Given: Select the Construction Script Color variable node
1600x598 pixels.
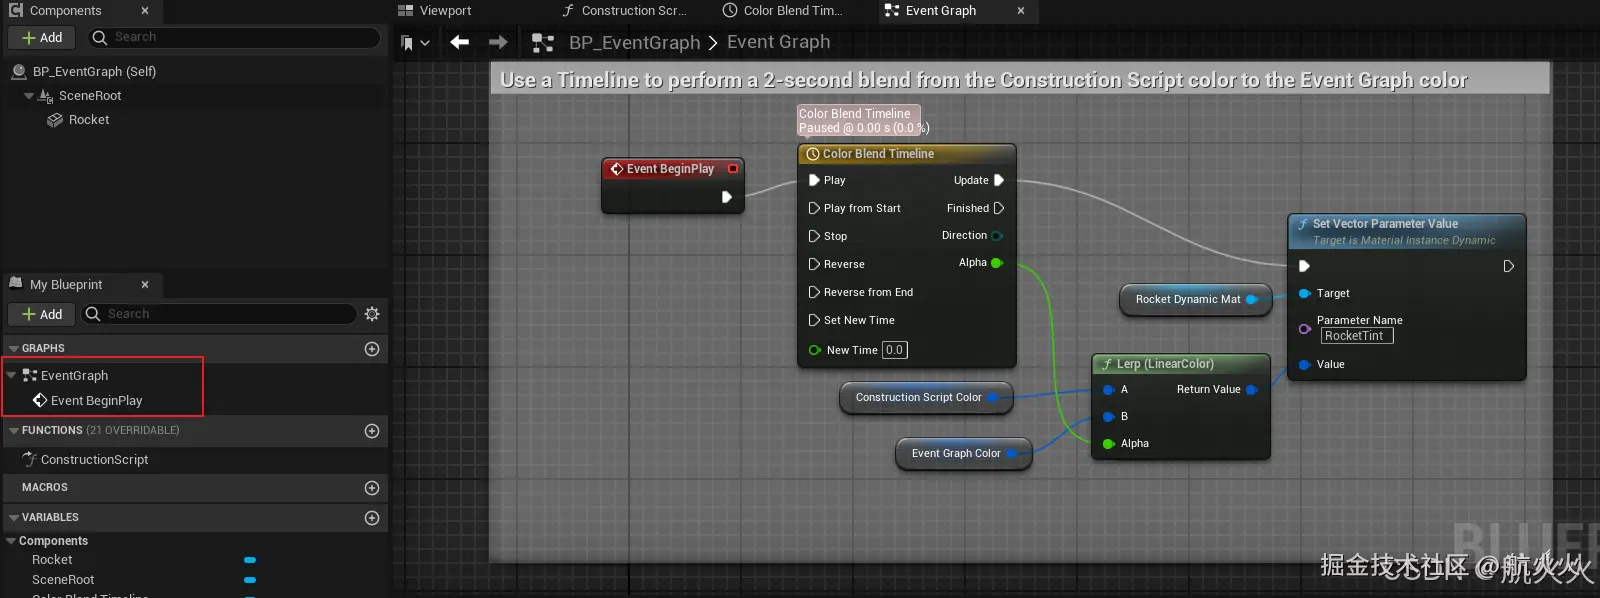Looking at the screenshot, I should point(927,398).
